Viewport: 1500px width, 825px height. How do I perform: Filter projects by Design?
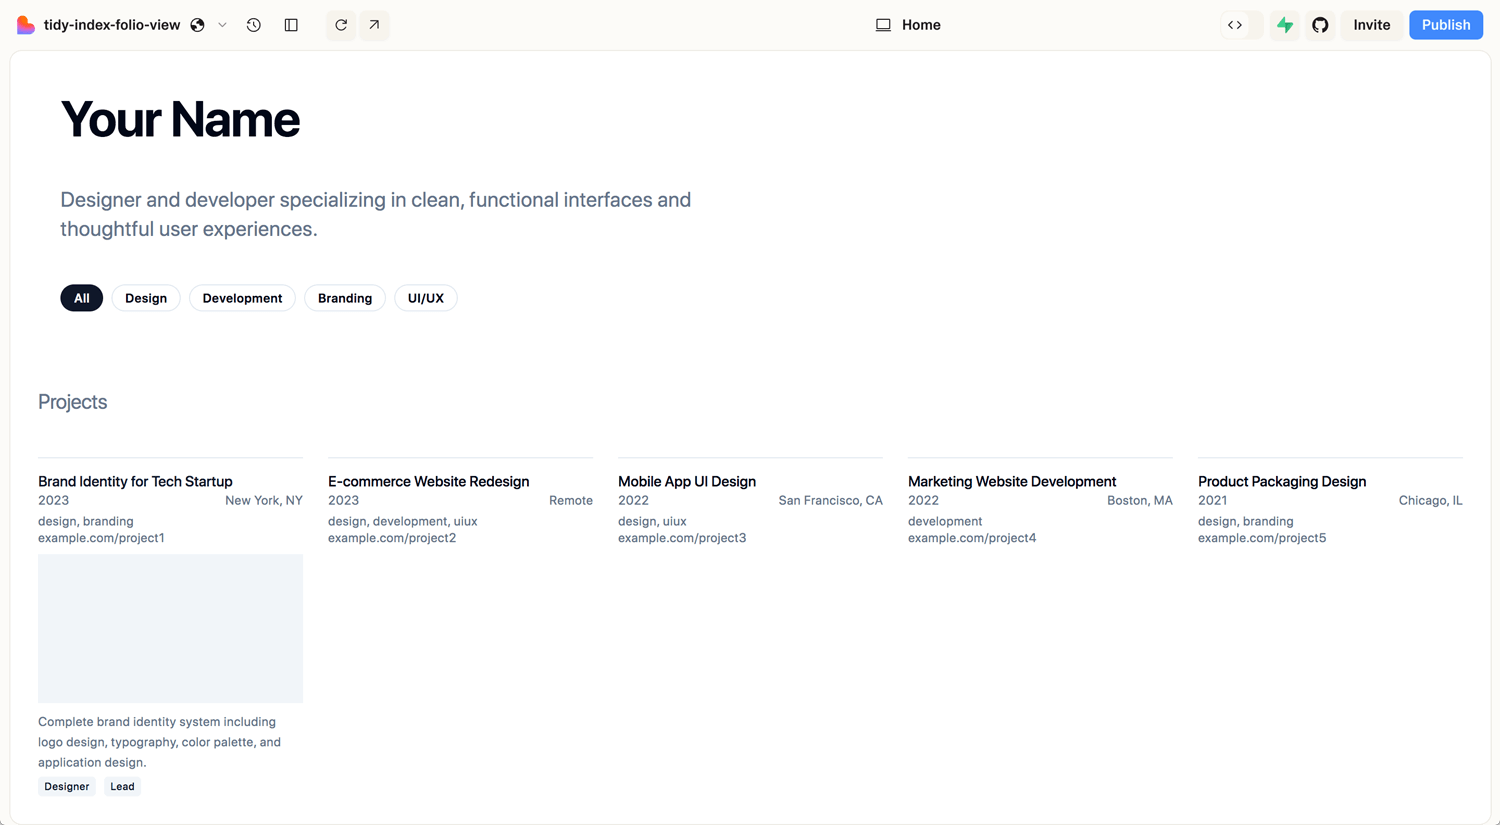coord(146,298)
